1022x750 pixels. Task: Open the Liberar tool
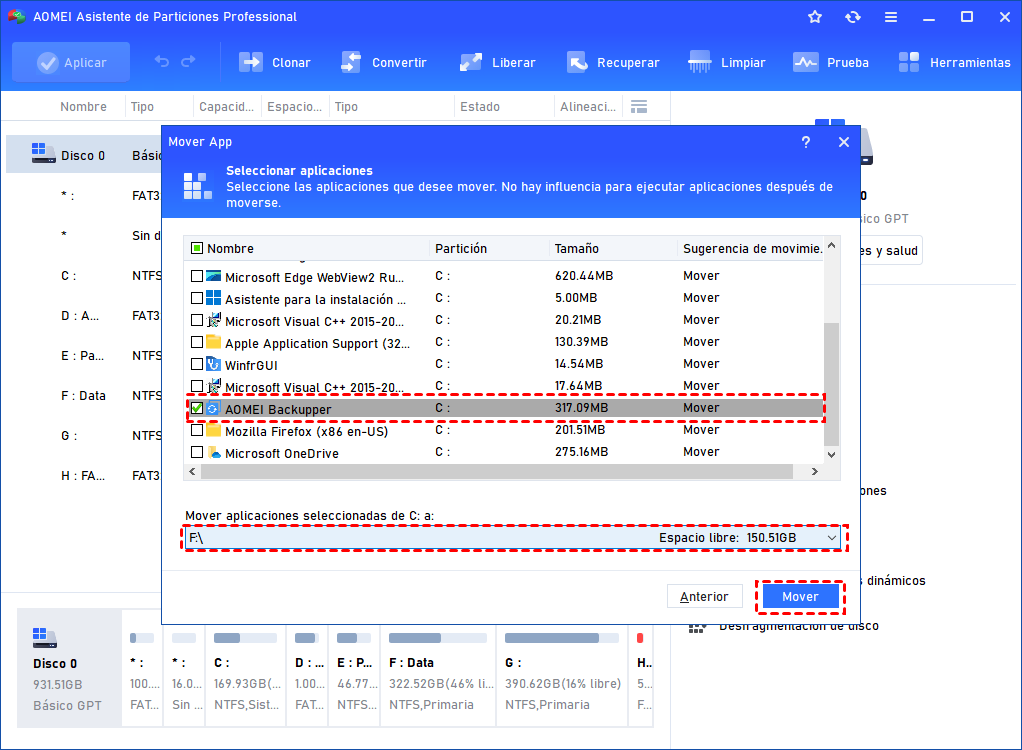(497, 63)
